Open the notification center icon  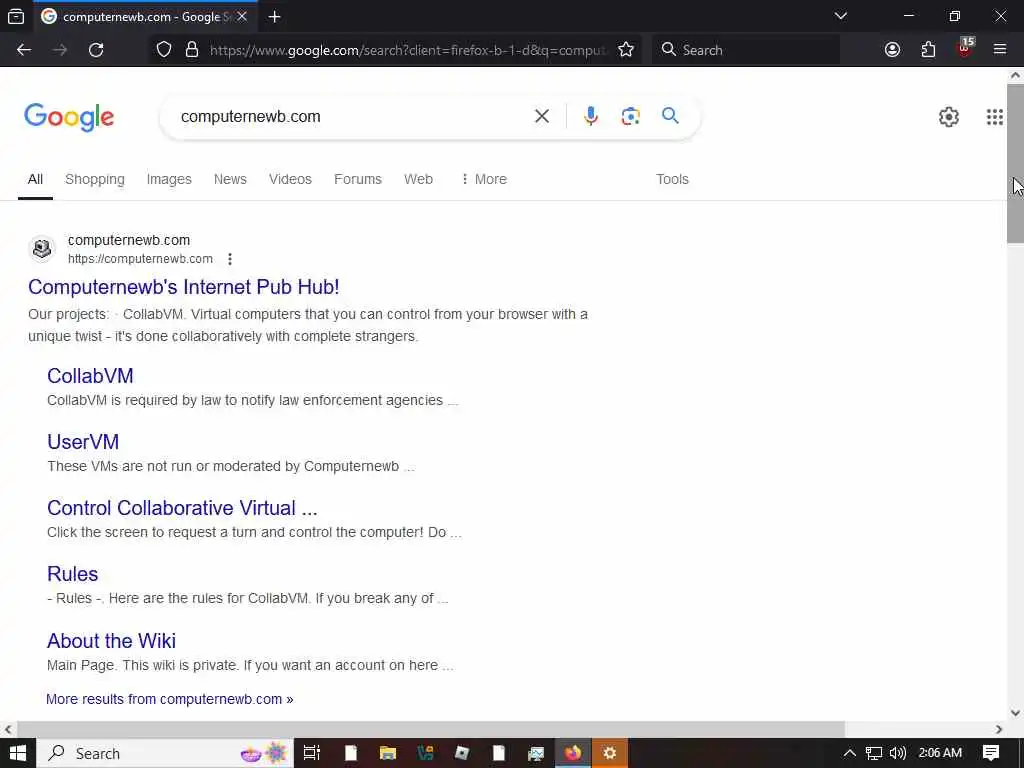pos(991,753)
